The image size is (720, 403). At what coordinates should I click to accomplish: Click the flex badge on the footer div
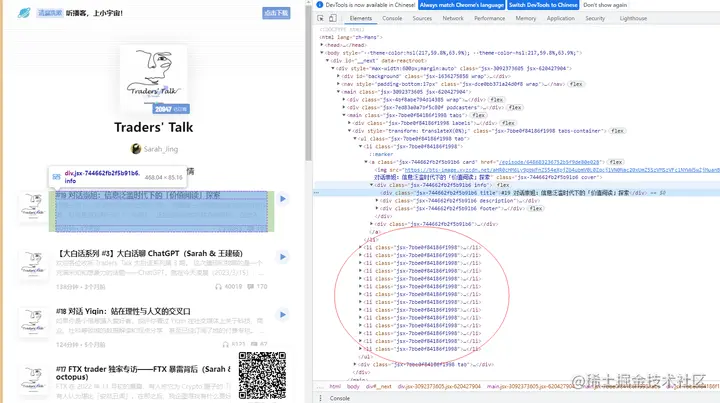click(x=536, y=208)
